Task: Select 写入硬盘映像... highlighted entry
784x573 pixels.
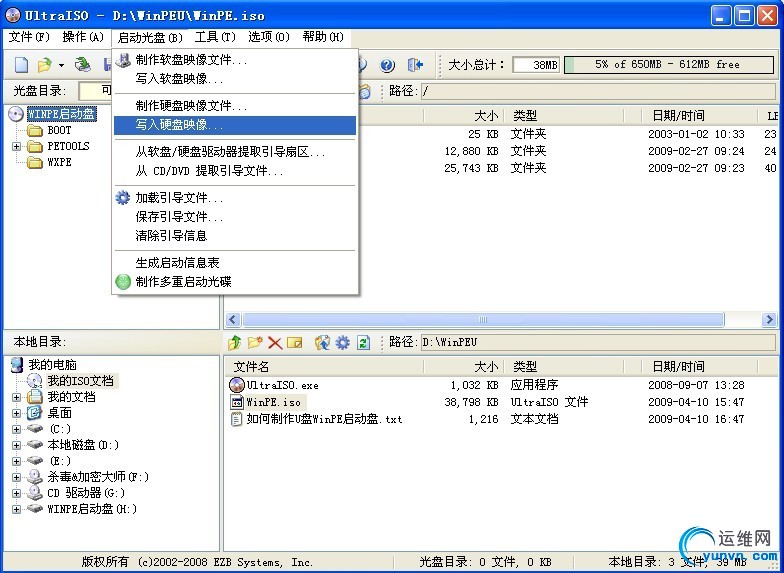Action: pyautogui.click(x=235, y=125)
